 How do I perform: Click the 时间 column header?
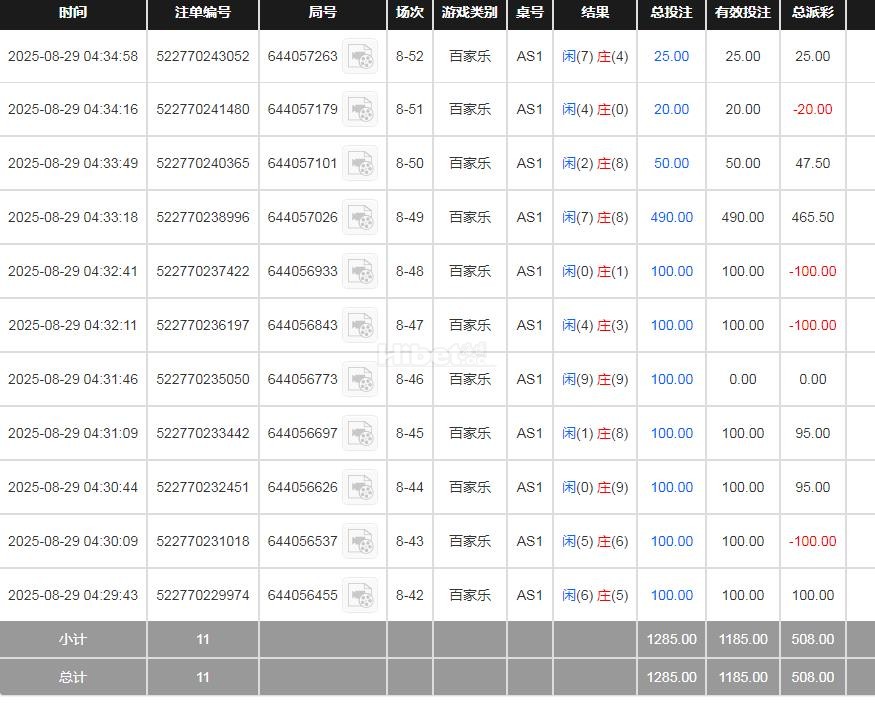[x=73, y=13]
